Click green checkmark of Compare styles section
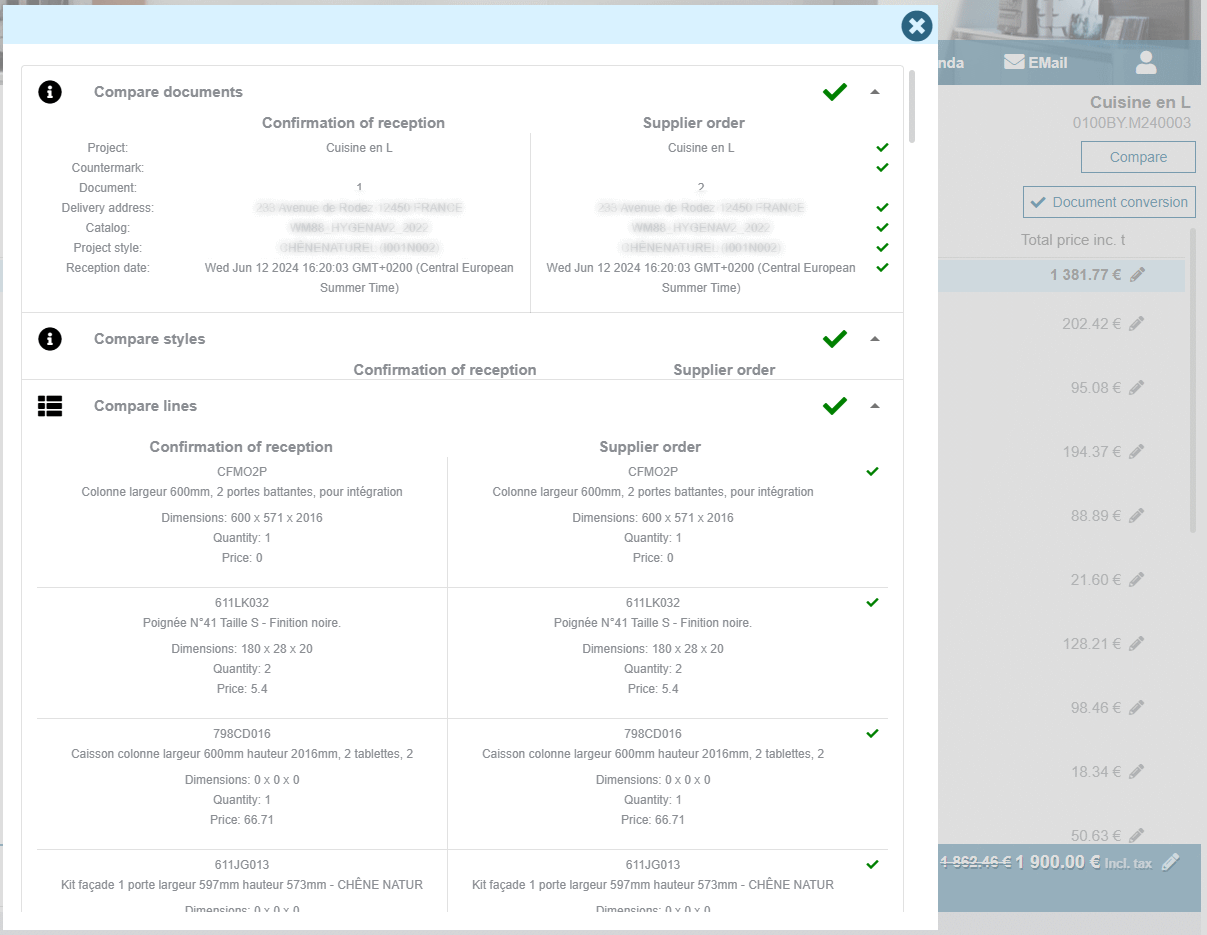The width and height of the screenshot is (1207, 935). click(835, 339)
